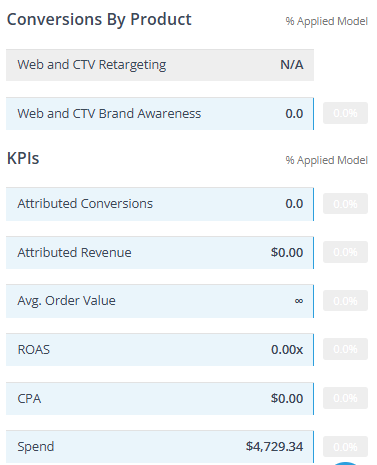Viewport: 377px width, 465px height.
Task: Click the Spend 0.0% badge
Action: pyautogui.click(x=345, y=447)
